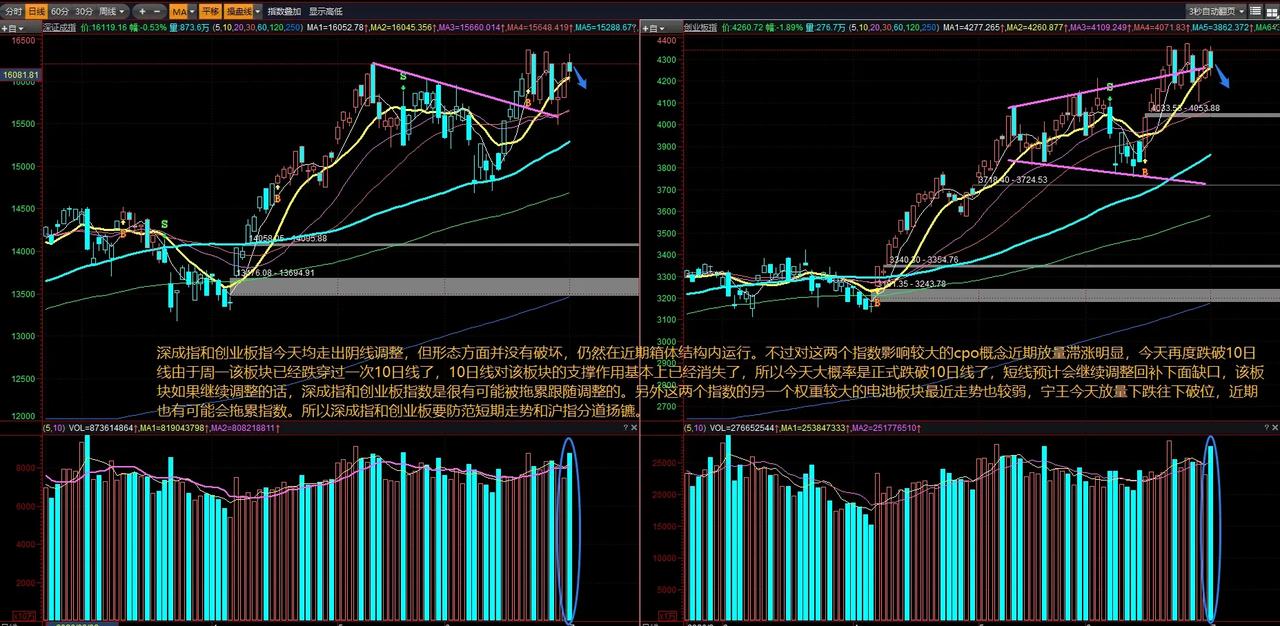Click the 13676.08 - 13694.91 gap label
The height and width of the screenshot is (626, 1280).
275,272
